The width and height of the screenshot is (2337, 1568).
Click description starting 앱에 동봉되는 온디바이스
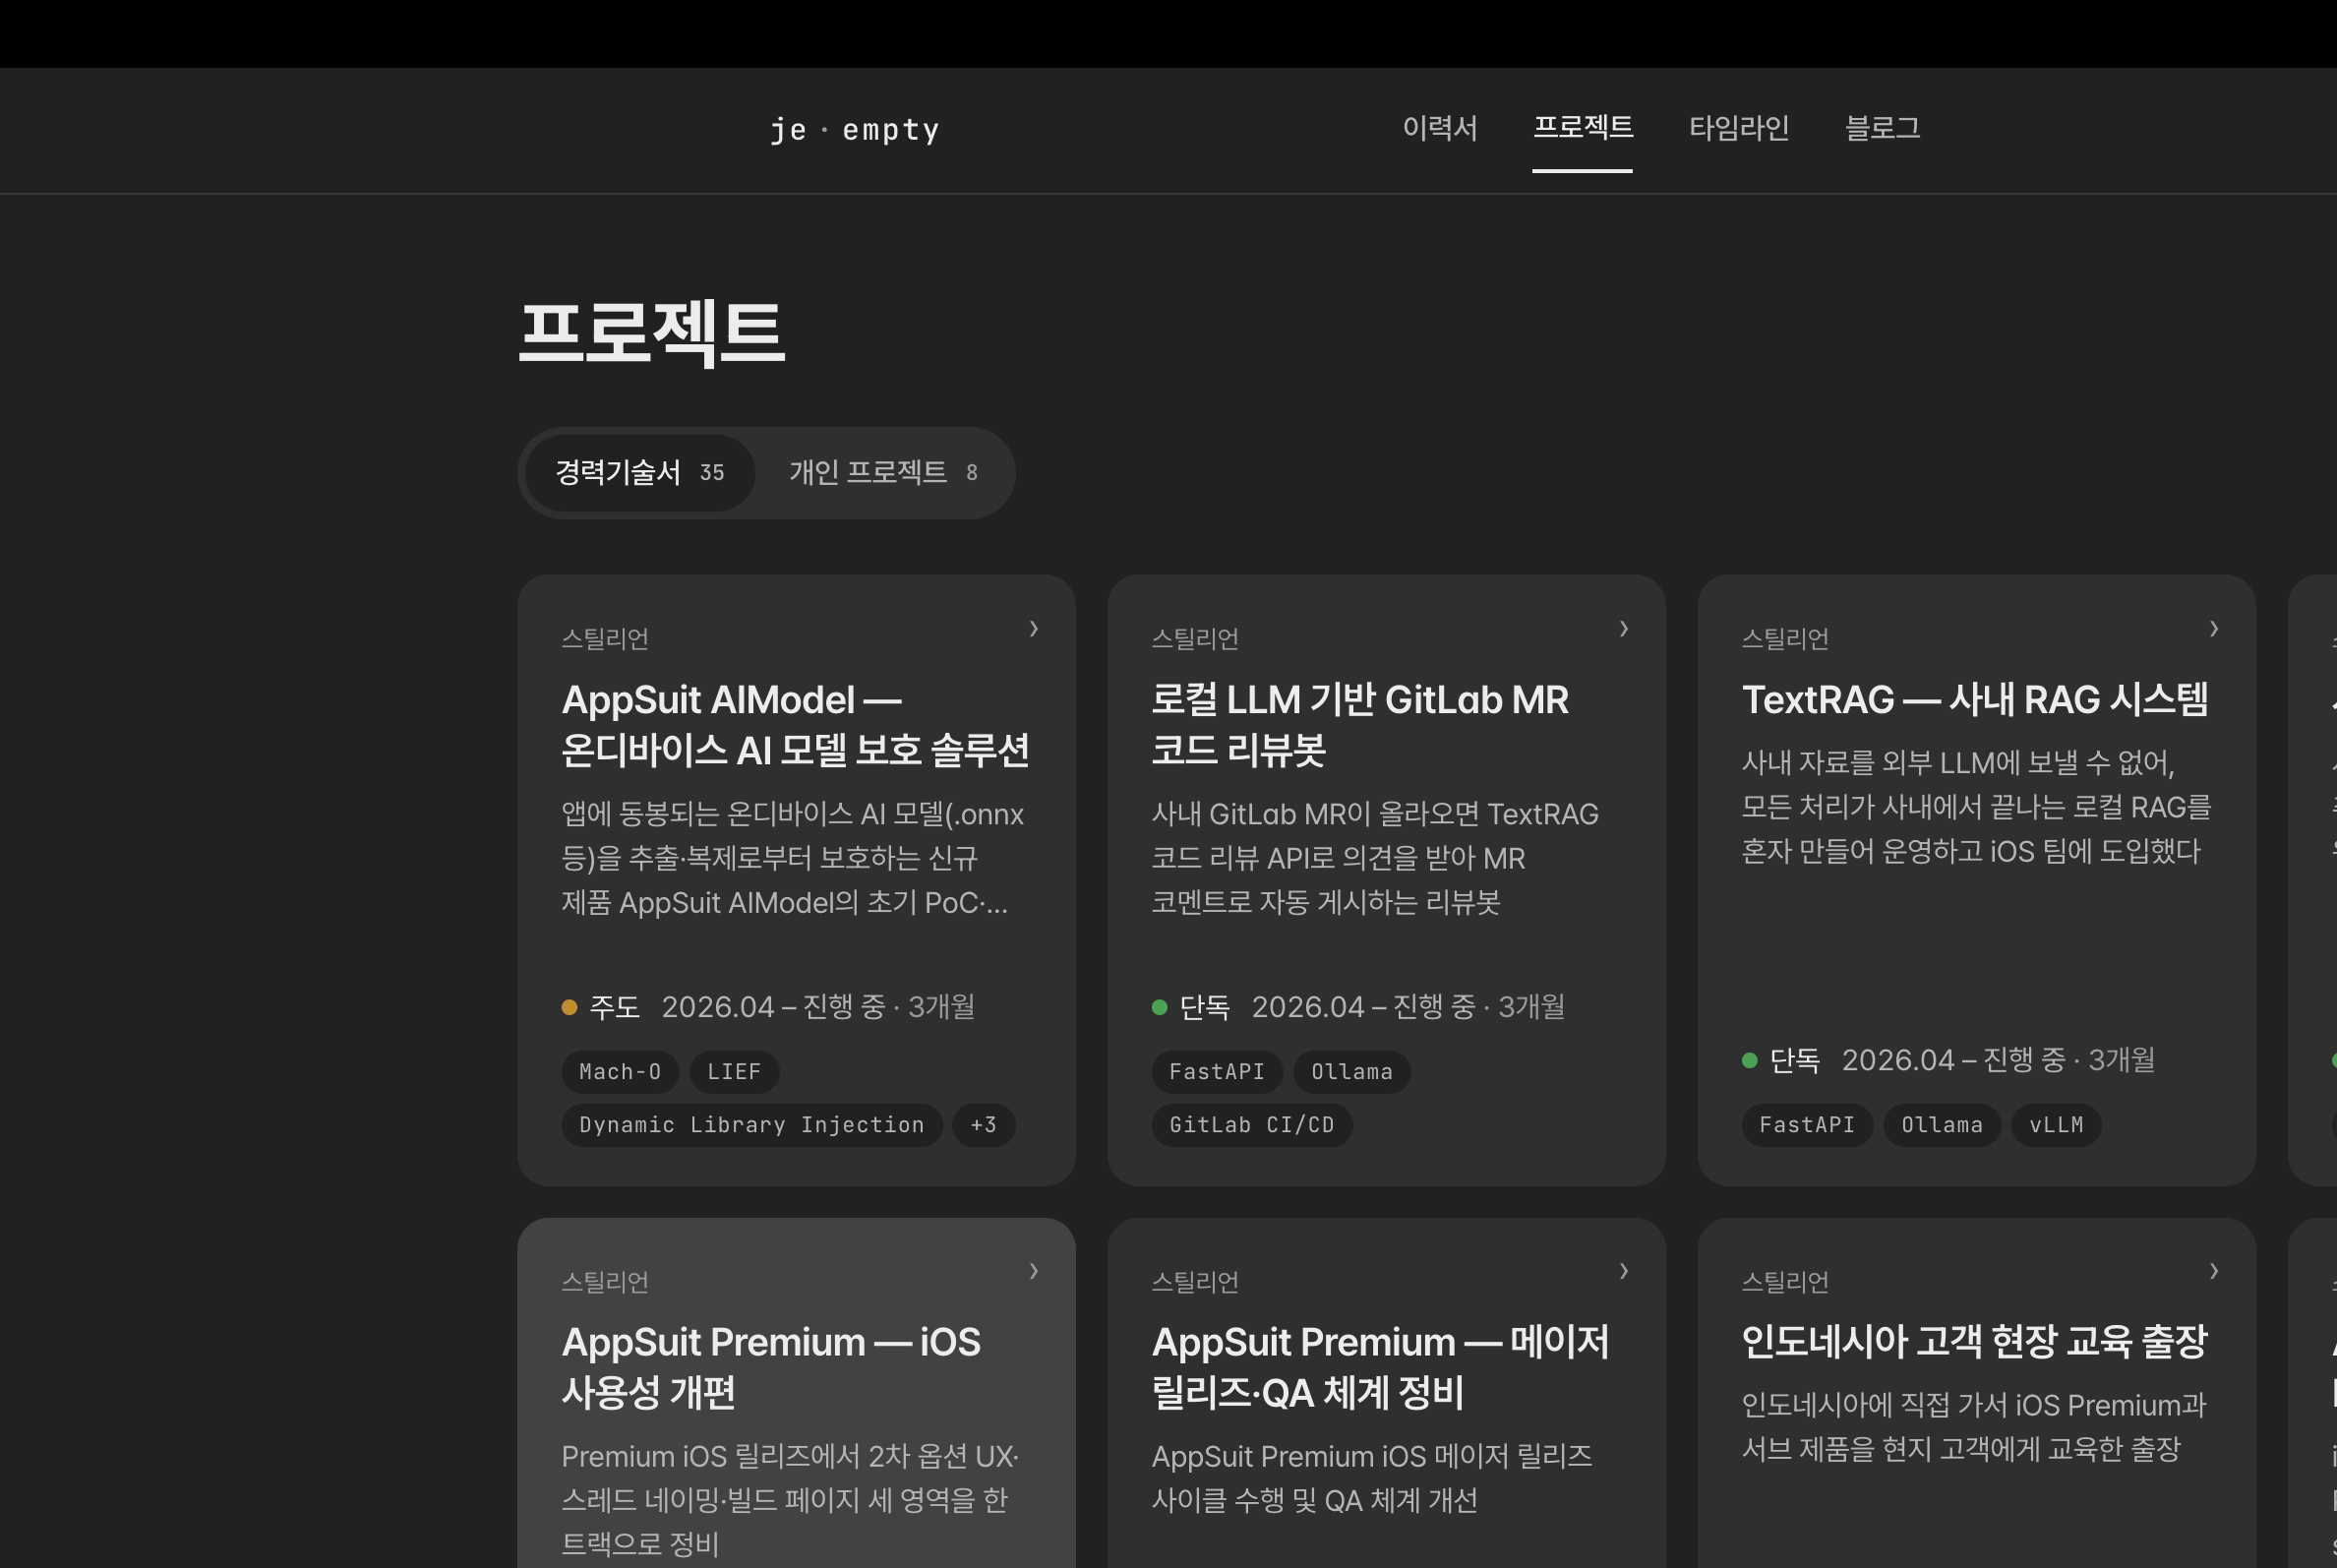click(x=793, y=858)
